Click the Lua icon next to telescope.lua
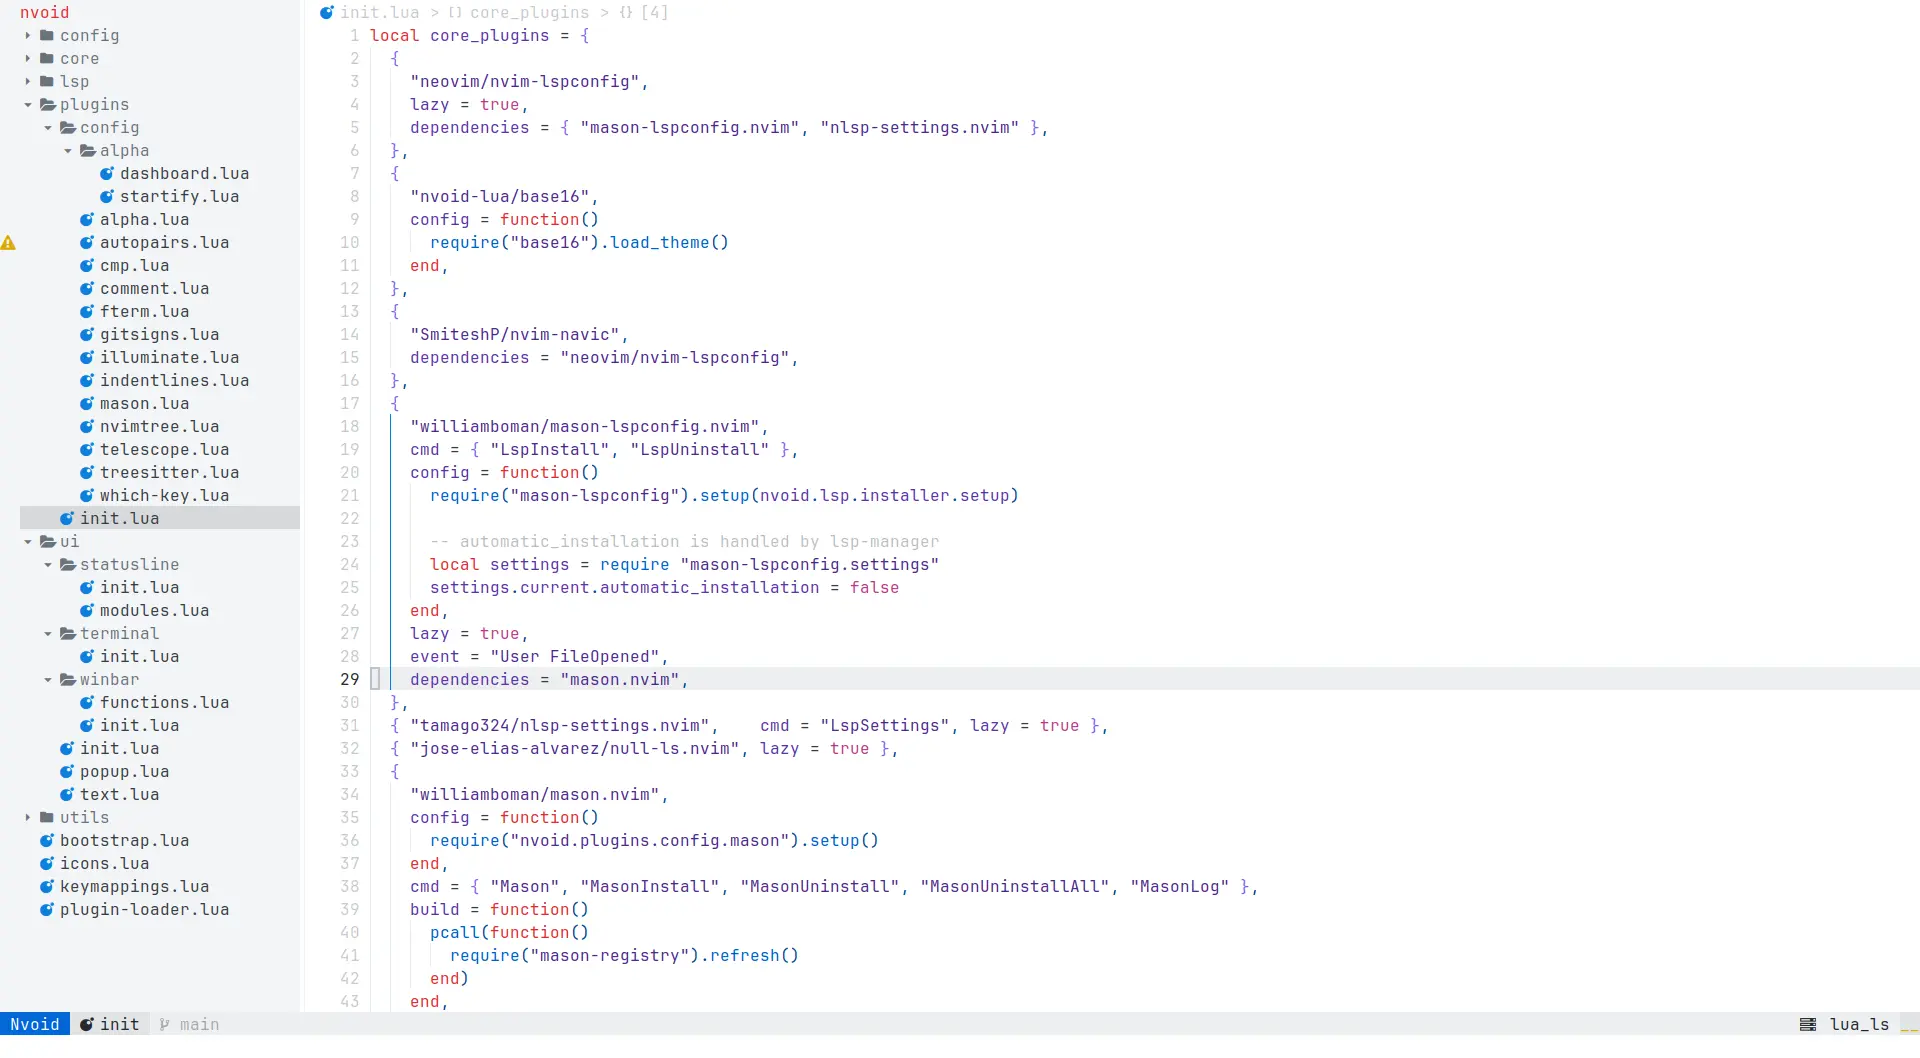 point(87,450)
